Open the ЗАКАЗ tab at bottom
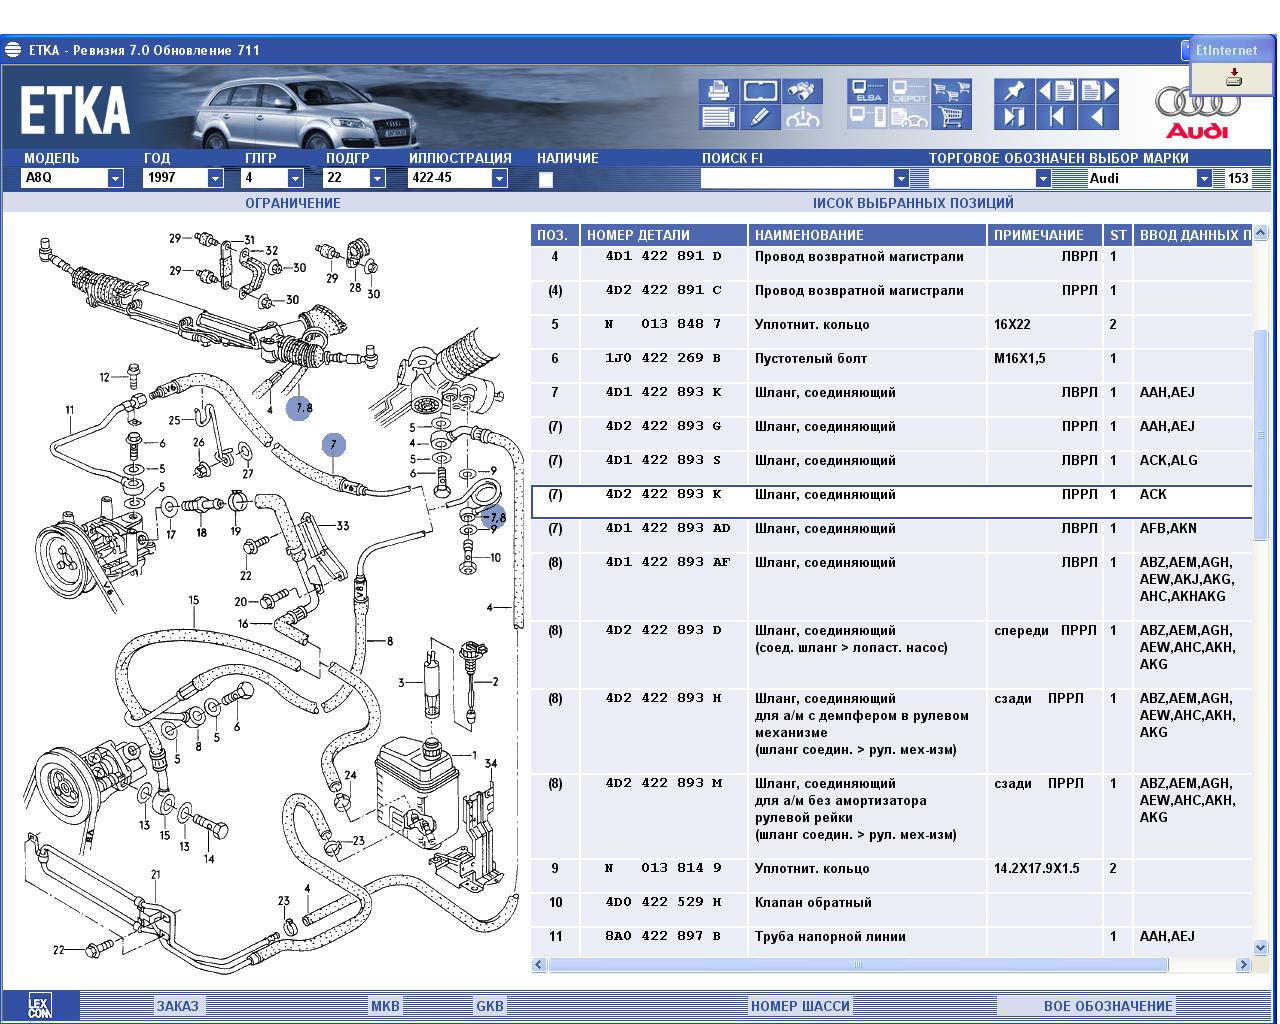The image size is (1280, 1024). click(177, 1006)
